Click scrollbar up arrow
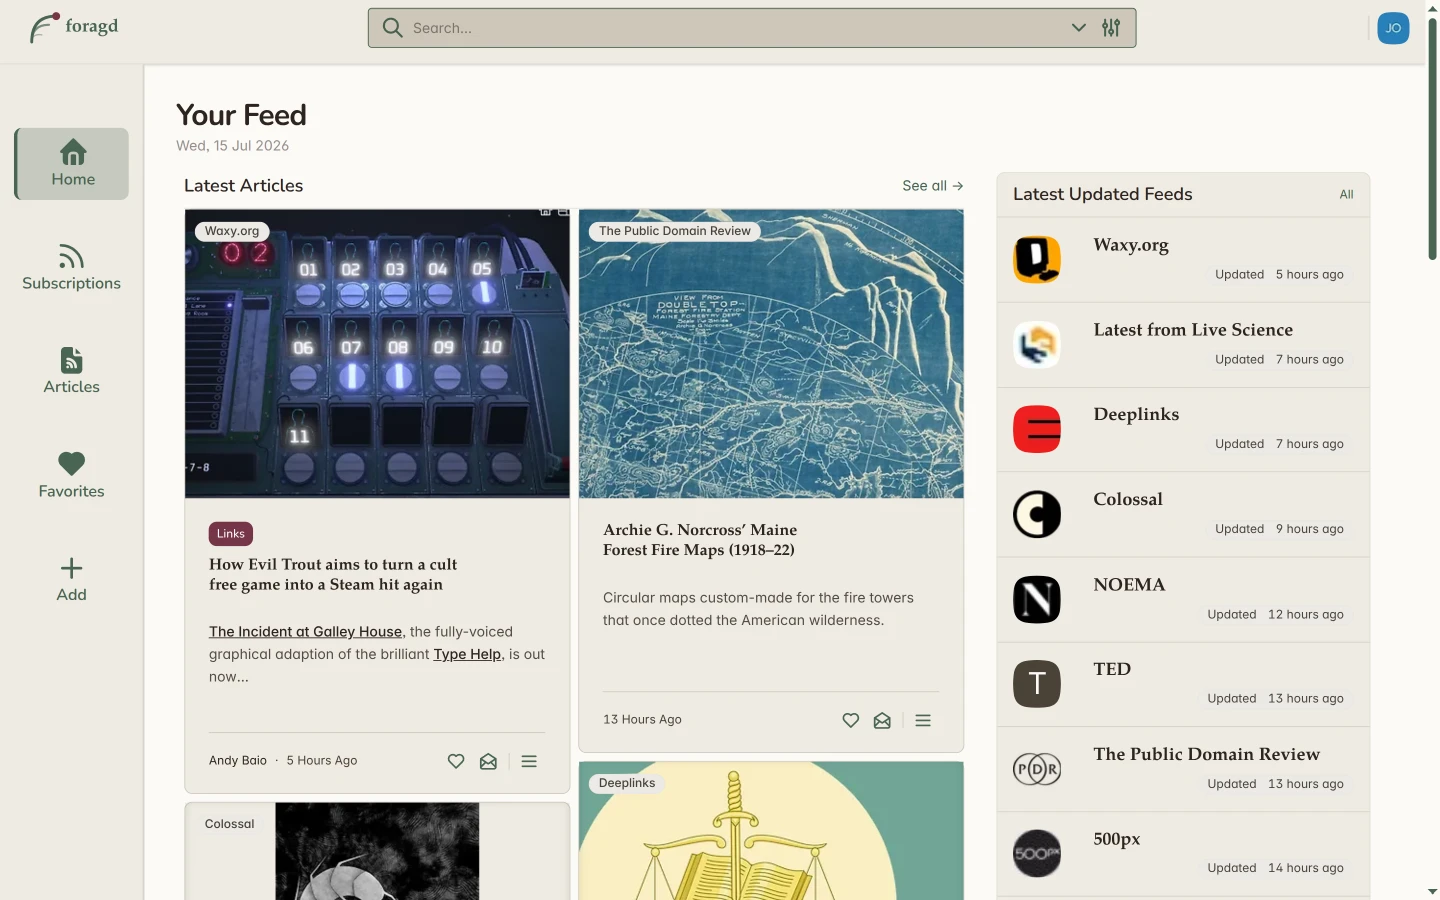This screenshot has width=1440, height=900. click(1432, 8)
